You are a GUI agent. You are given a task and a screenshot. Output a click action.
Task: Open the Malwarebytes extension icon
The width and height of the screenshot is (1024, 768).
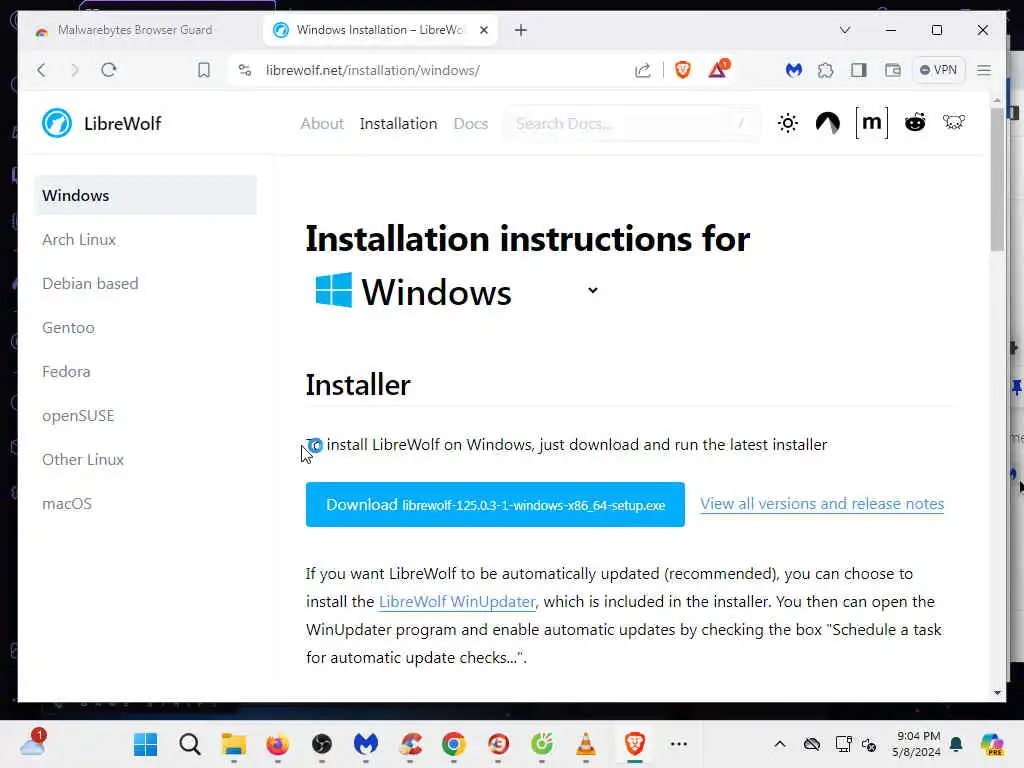point(793,70)
